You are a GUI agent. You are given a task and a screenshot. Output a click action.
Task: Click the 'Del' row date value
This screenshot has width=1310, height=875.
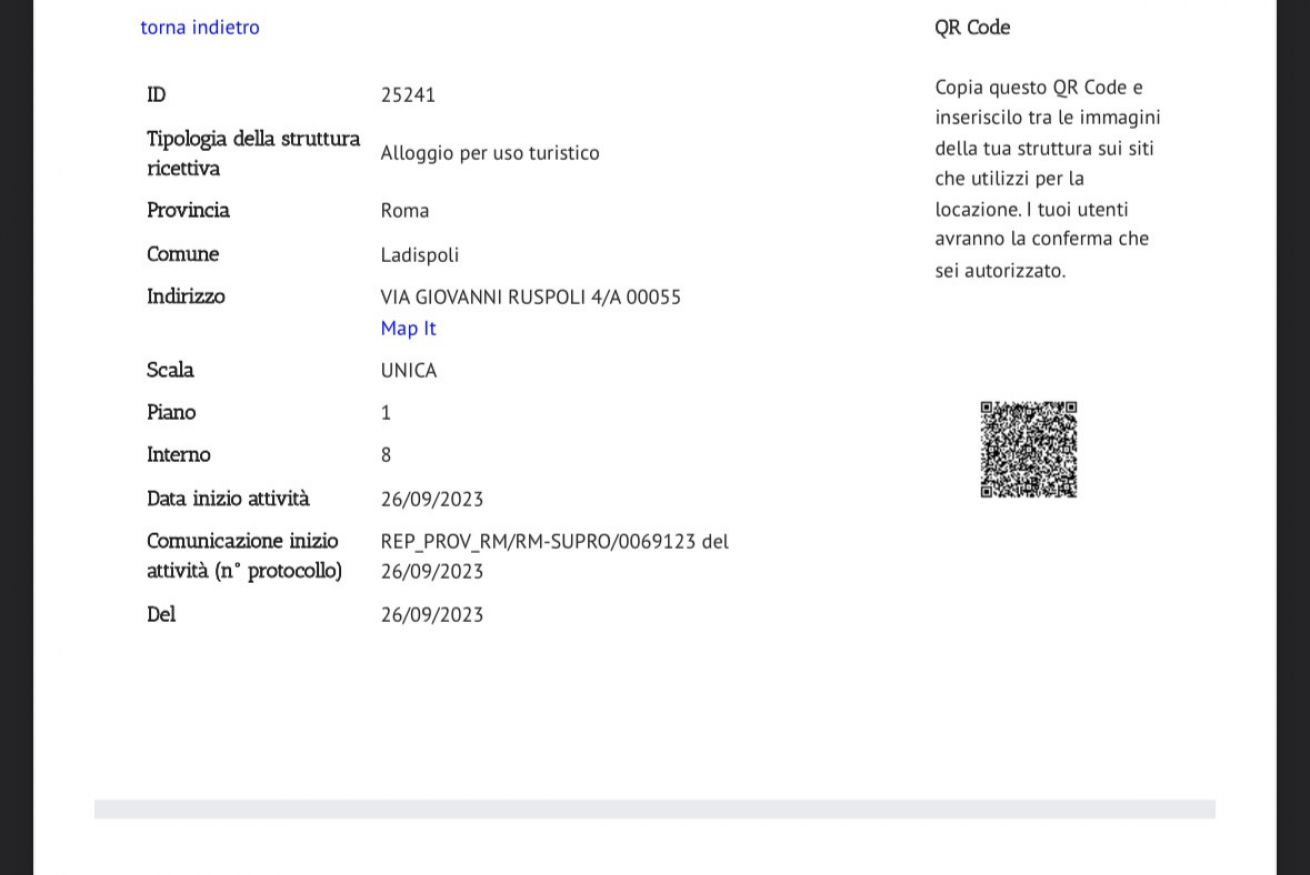point(432,615)
